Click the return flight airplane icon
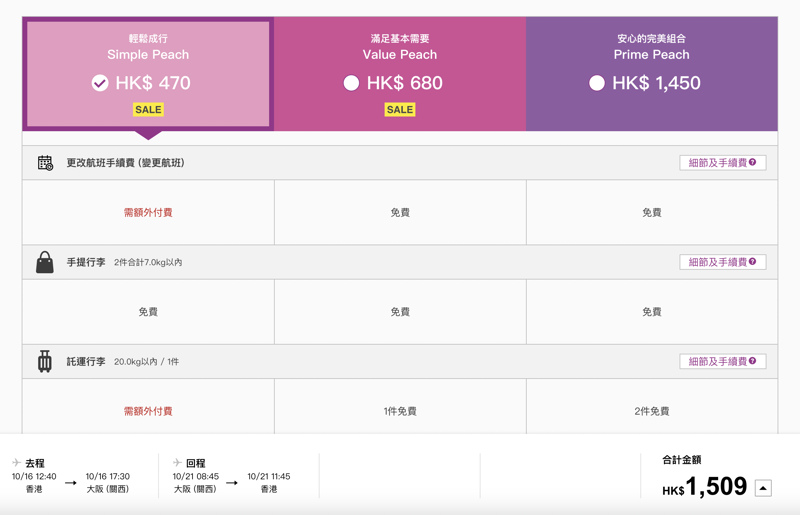The height and width of the screenshot is (515, 800). pos(178,462)
